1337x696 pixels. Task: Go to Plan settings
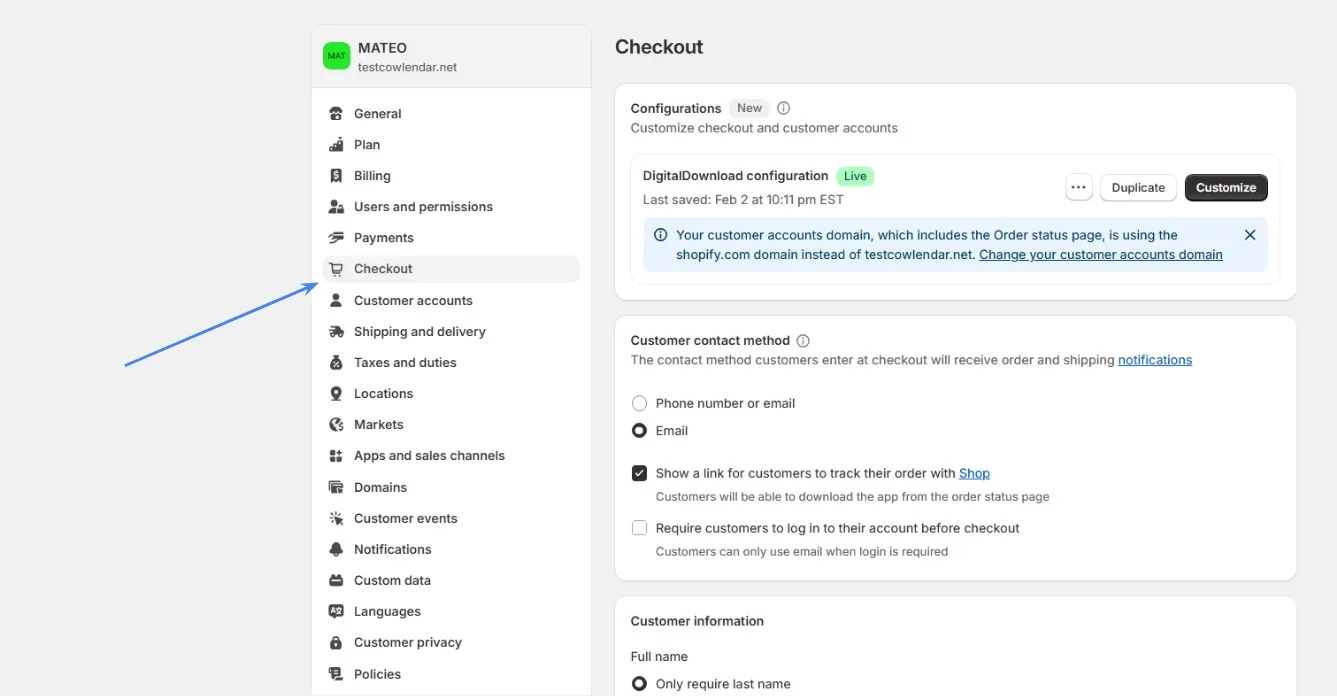click(451, 145)
